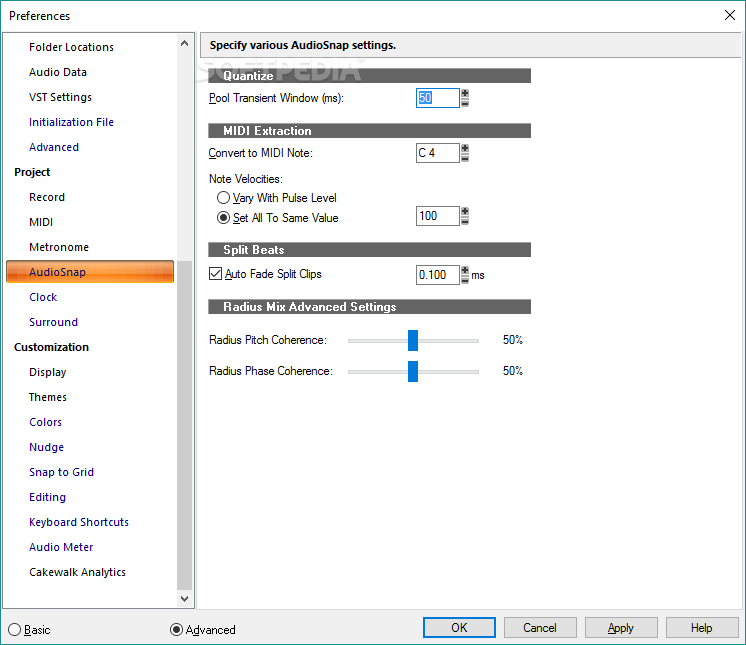Click the Auto Fade field showing 0.100

[x=438, y=275]
